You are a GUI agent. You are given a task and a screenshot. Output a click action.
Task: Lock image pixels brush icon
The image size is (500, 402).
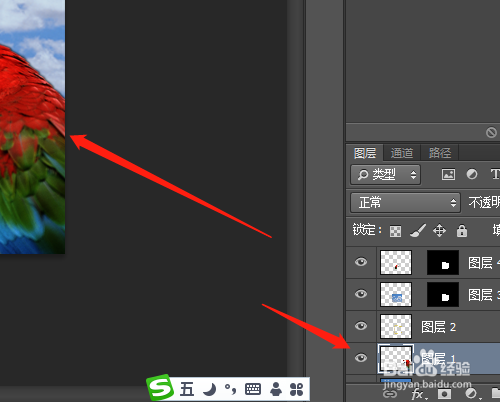coord(418,230)
